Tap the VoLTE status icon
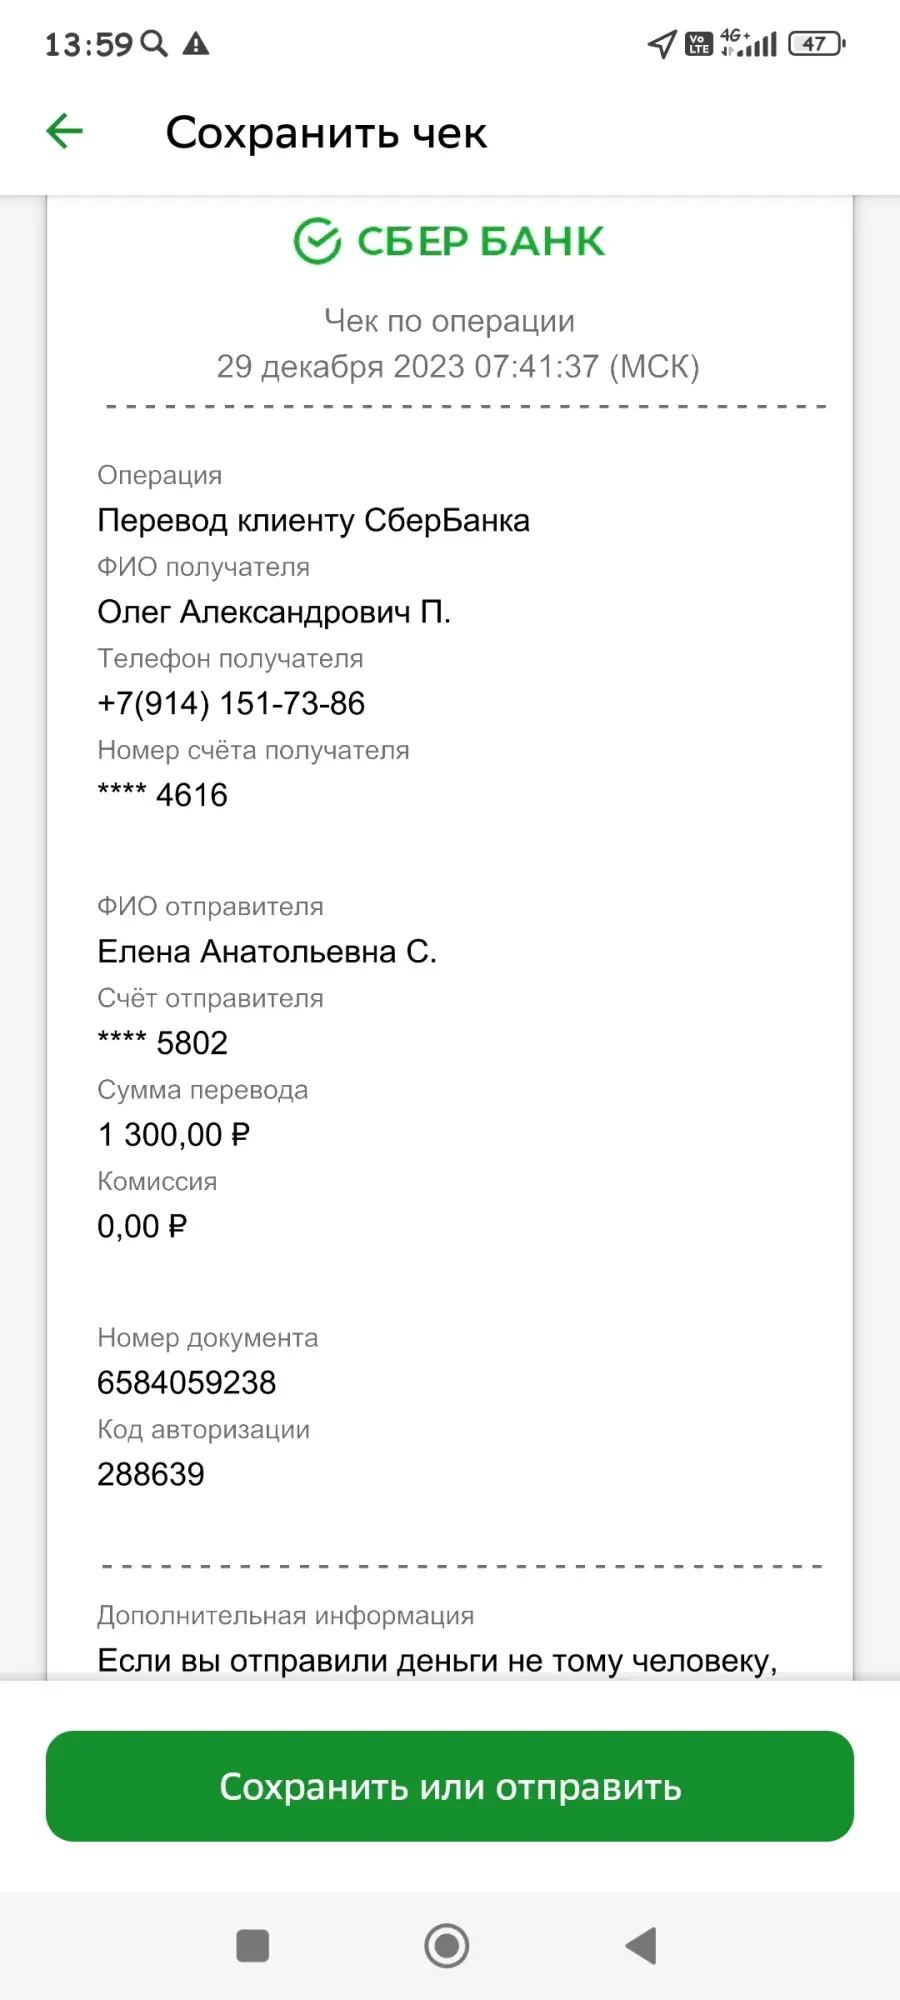The image size is (900, 2000). [698, 44]
